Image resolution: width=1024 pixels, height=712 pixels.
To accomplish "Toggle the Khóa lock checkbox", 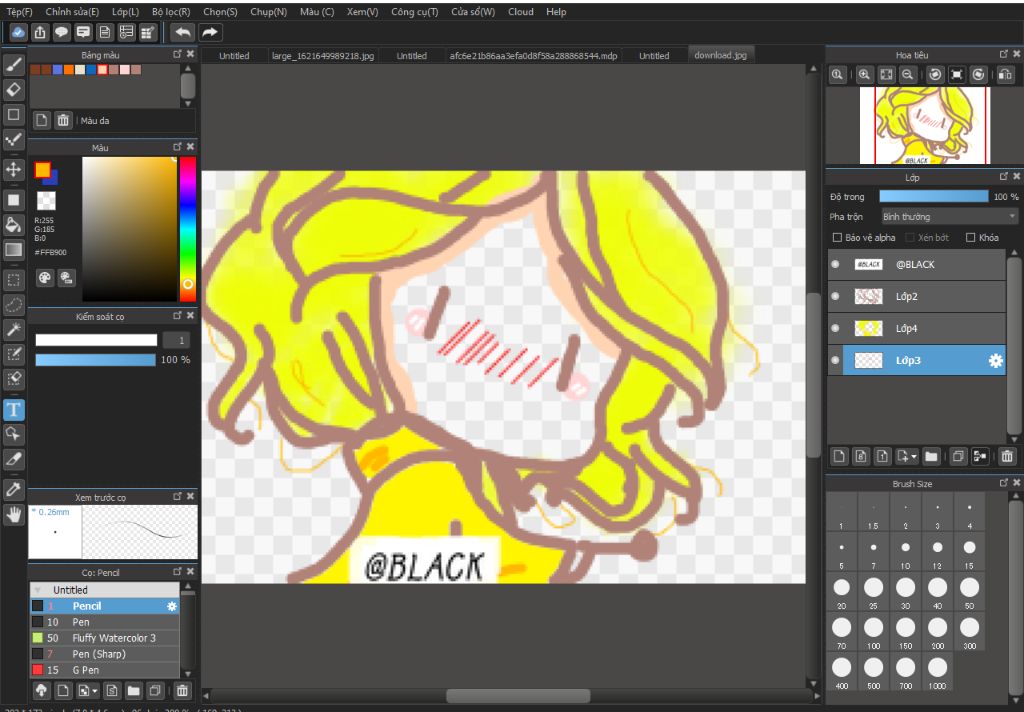I will 970,238.
